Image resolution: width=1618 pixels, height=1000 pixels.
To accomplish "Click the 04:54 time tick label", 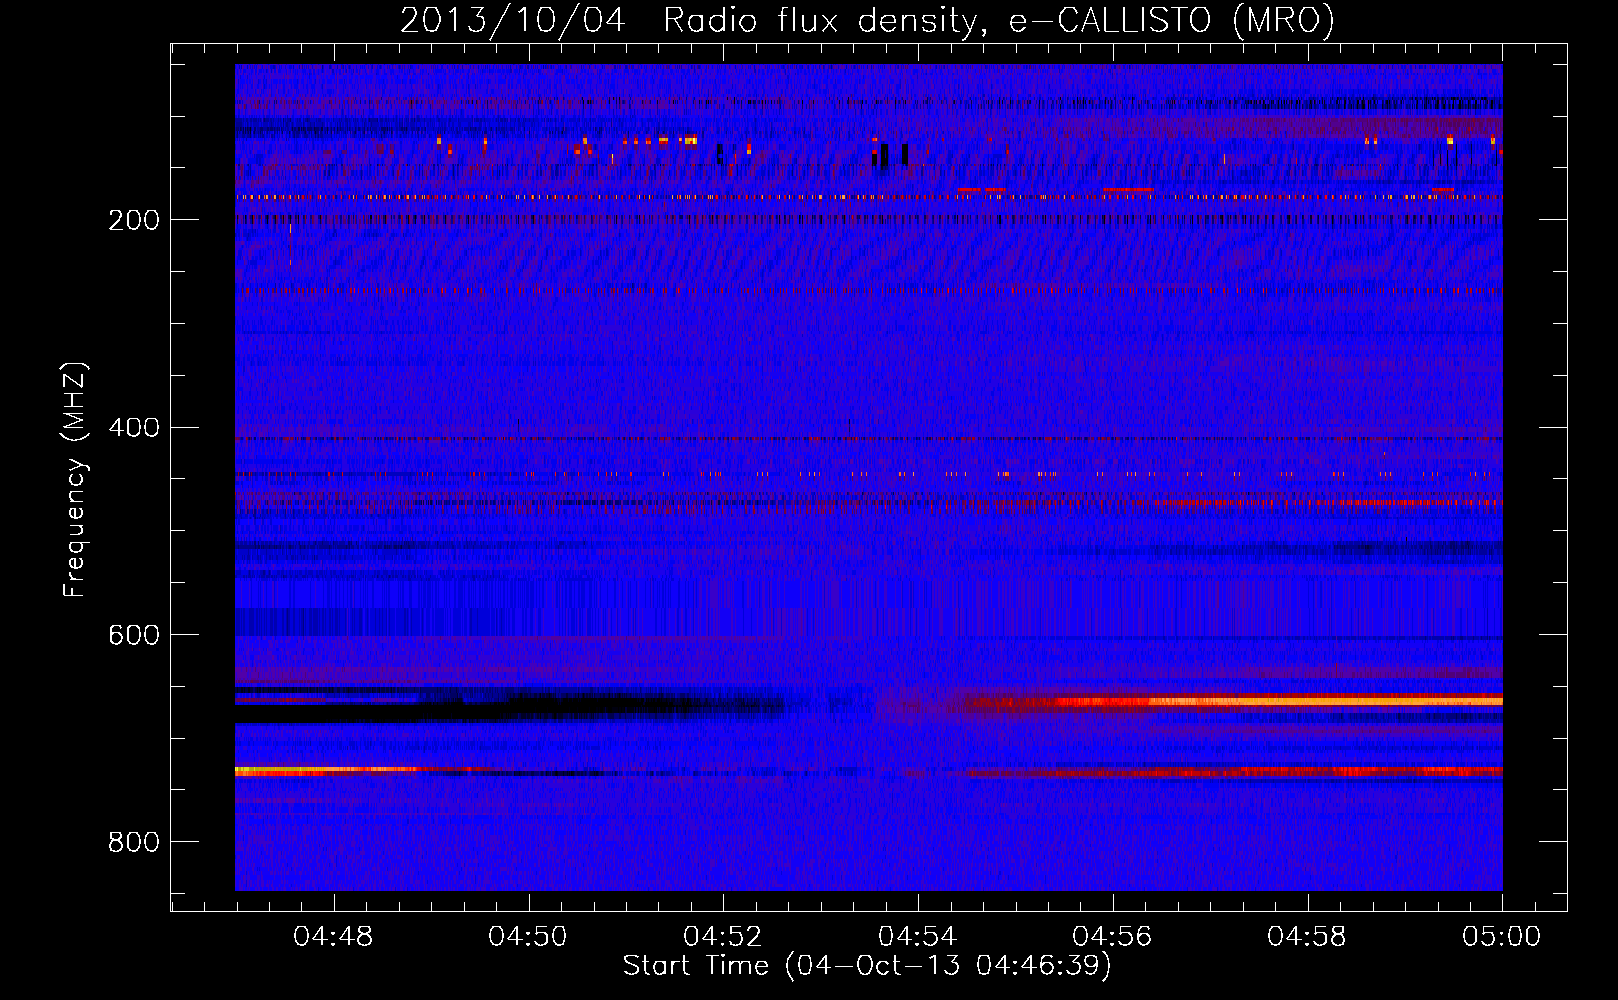I will [918, 937].
